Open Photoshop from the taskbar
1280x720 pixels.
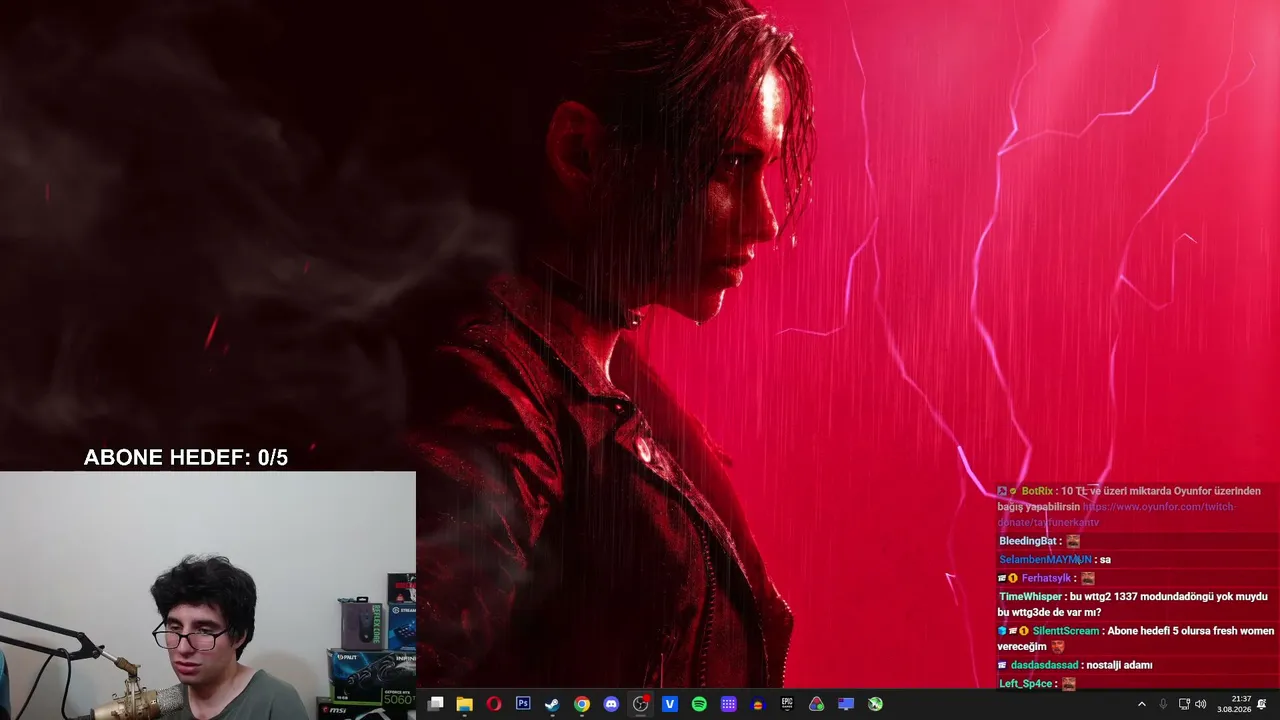tap(523, 704)
